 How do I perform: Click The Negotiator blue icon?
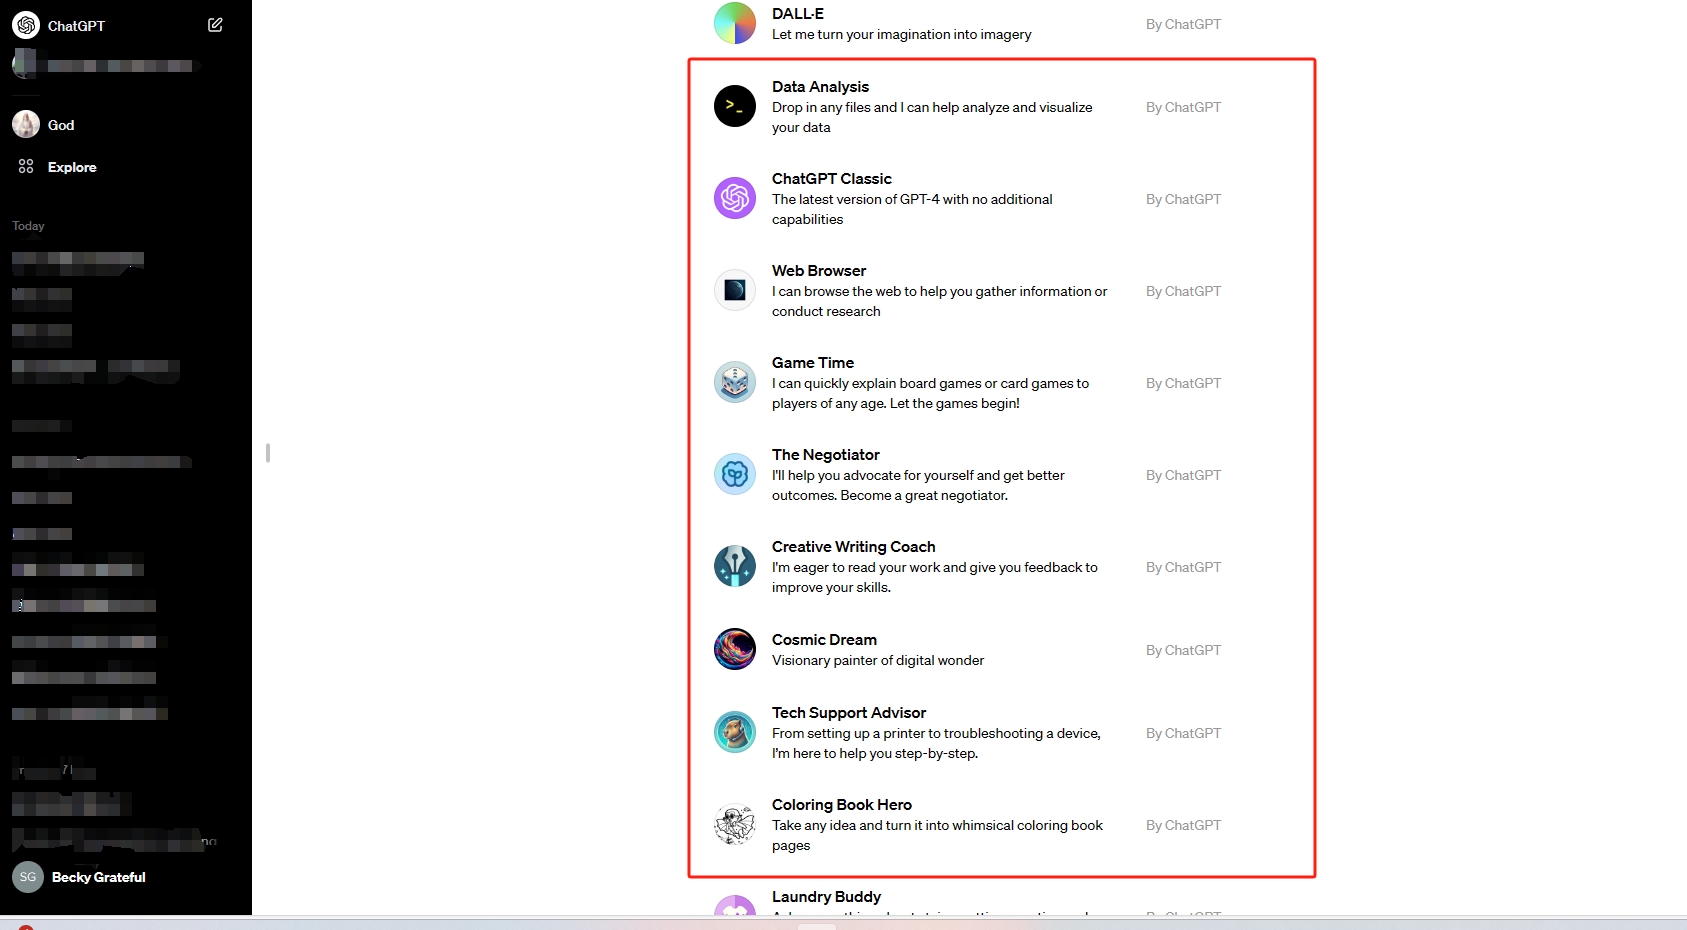735,474
